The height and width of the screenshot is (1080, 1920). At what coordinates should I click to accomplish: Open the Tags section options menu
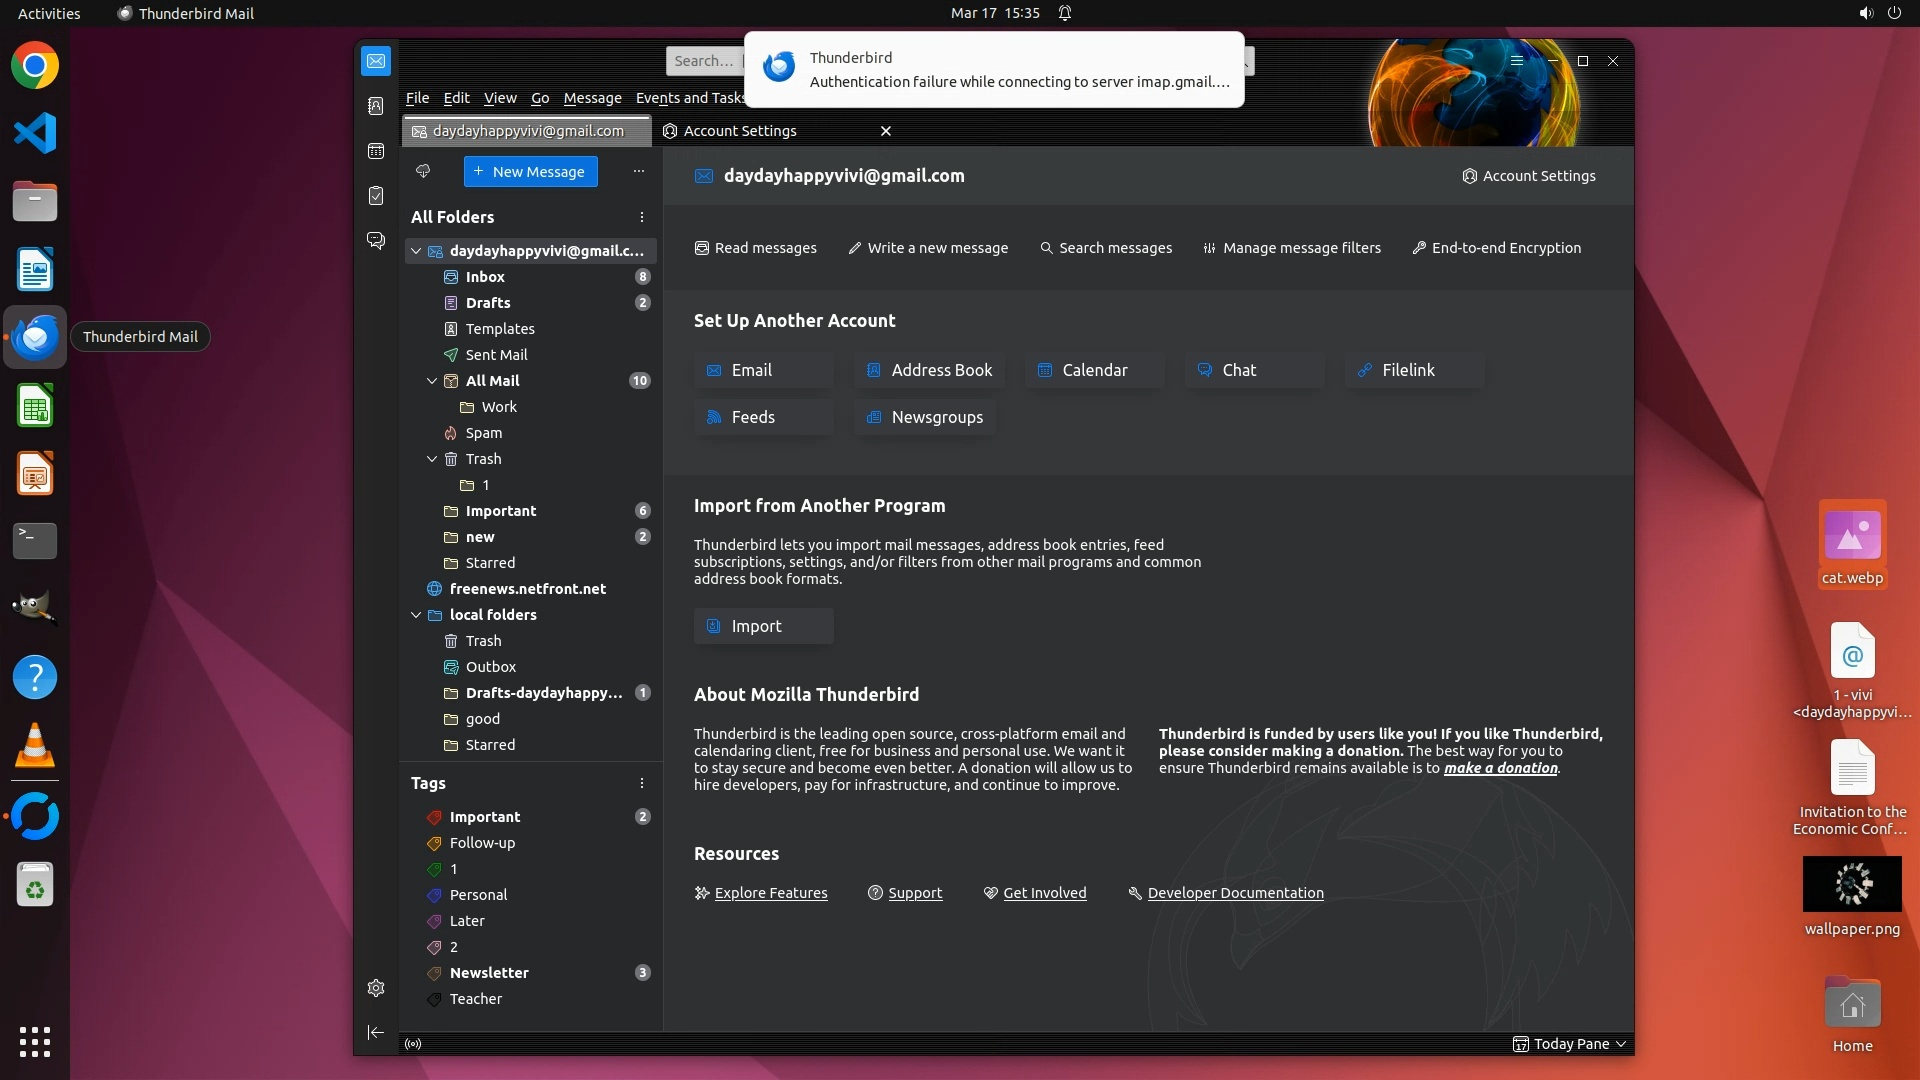pos(642,783)
